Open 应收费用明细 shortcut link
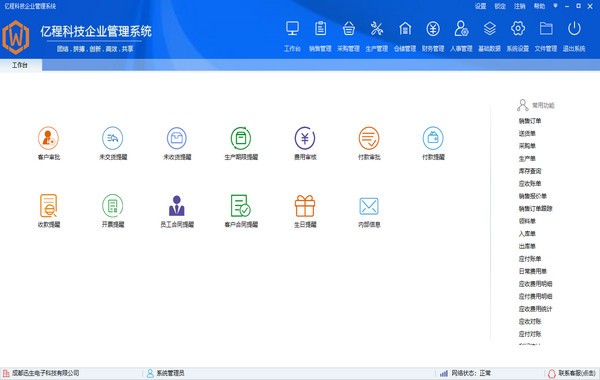 point(536,284)
